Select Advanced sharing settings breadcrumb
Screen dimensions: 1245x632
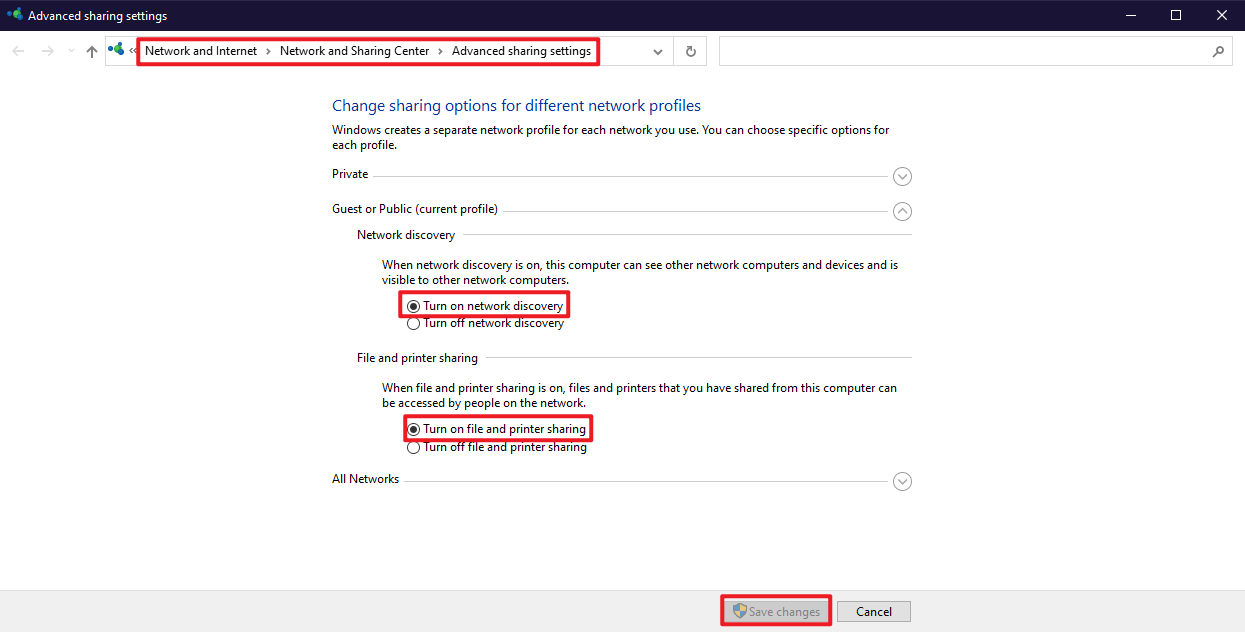[521, 51]
